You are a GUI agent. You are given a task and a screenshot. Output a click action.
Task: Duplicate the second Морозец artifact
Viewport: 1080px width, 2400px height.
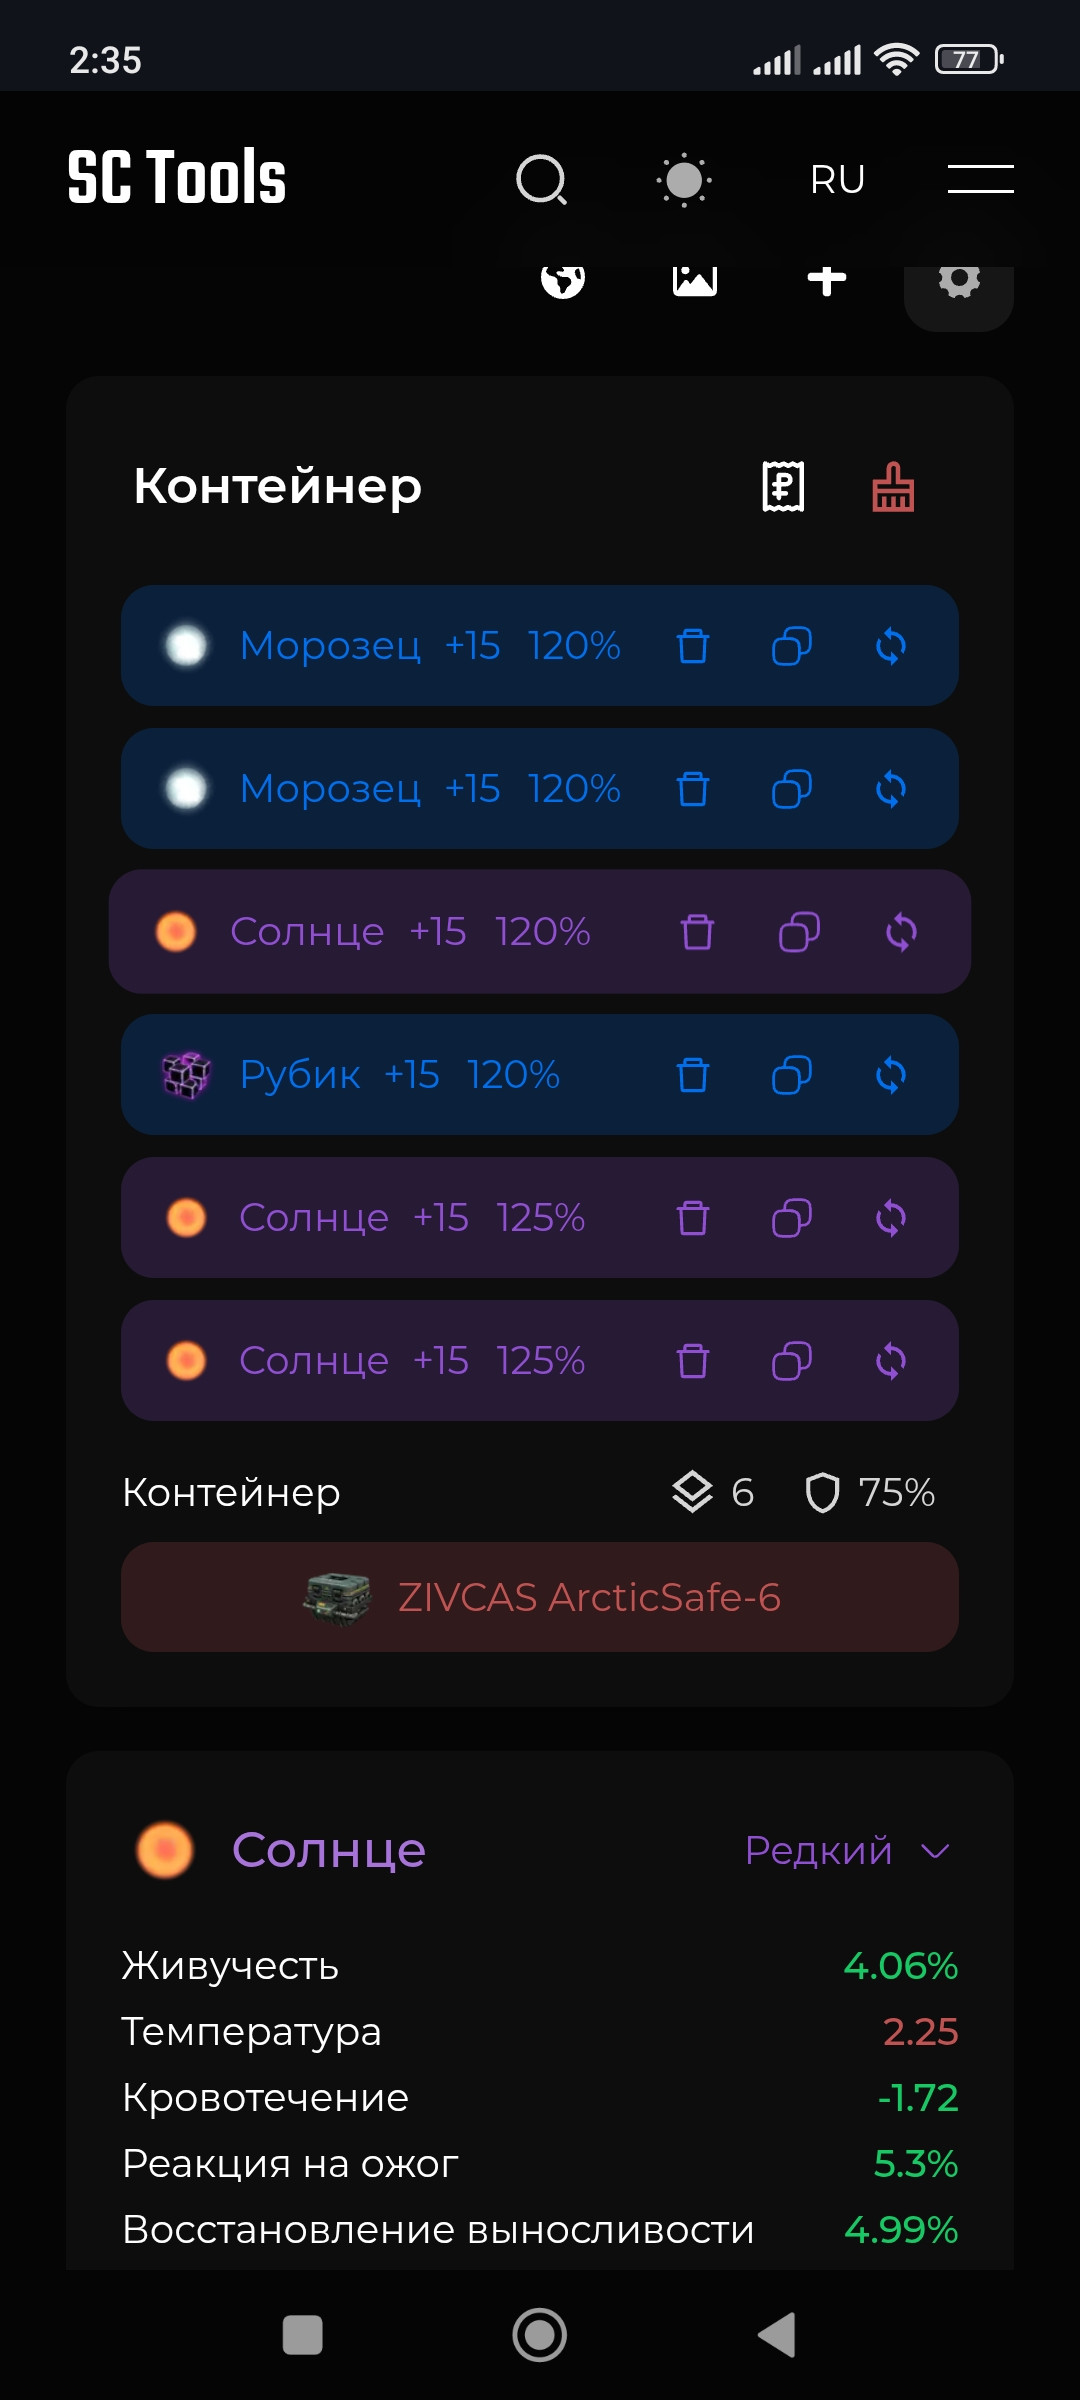point(792,789)
